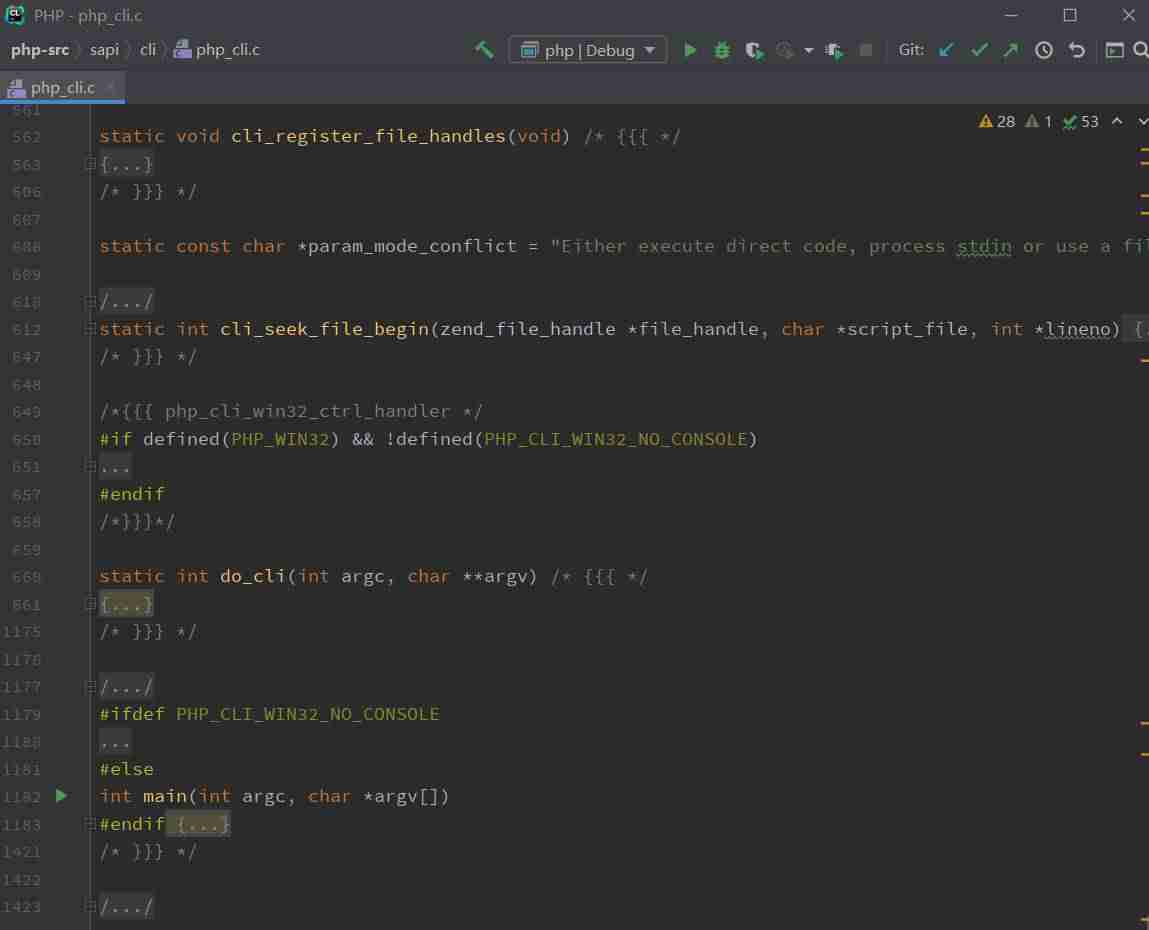This screenshot has width=1149, height=930.
Task: Click php_cli_win32_ctrl_handler comment
Action: [307, 411]
